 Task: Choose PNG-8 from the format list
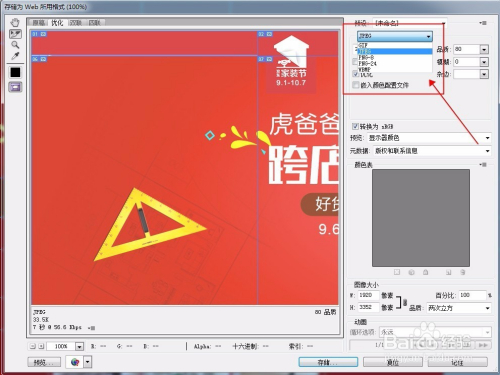(395, 57)
